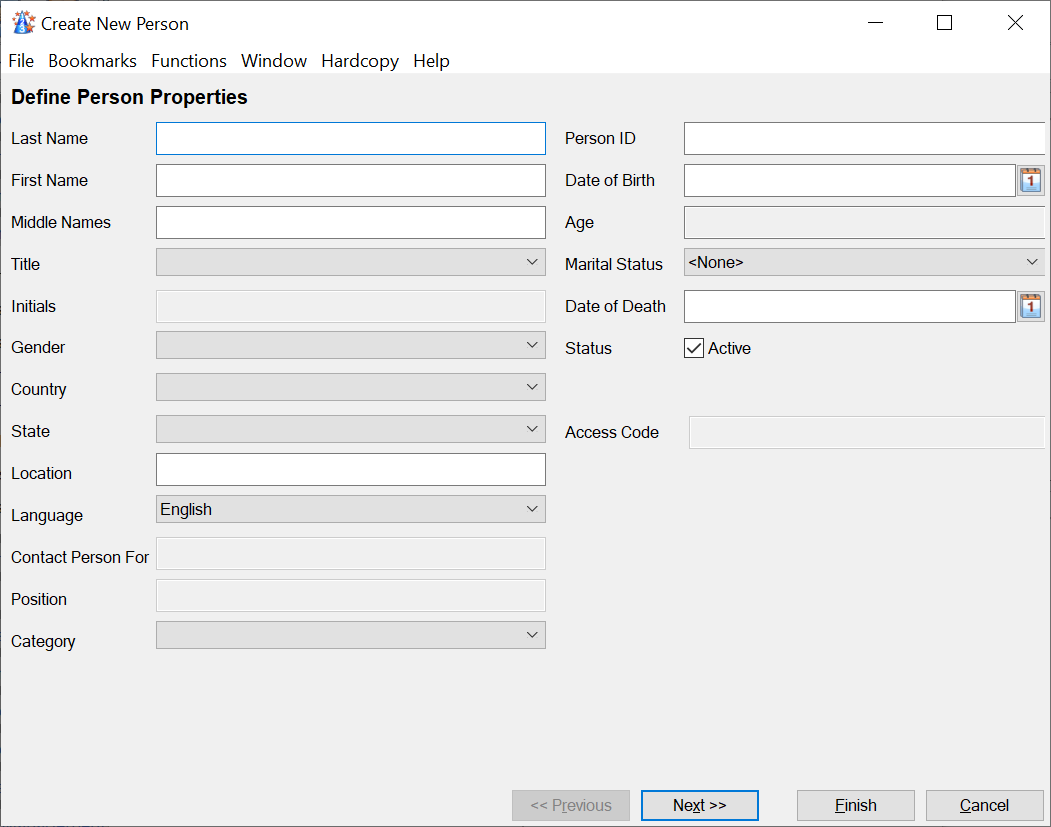Image resolution: width=1051 pixels, height=827 pixels.
Task: Click the Location text field
Action: coord(350,469)
